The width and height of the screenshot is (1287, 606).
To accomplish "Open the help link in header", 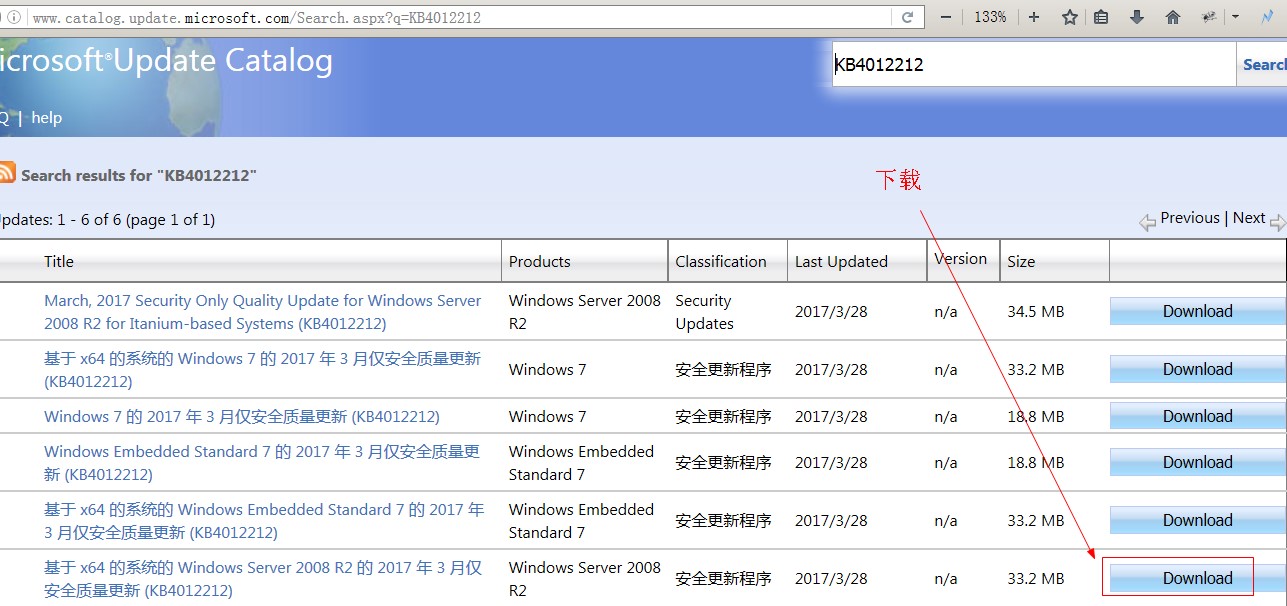I will click(46, 117).
